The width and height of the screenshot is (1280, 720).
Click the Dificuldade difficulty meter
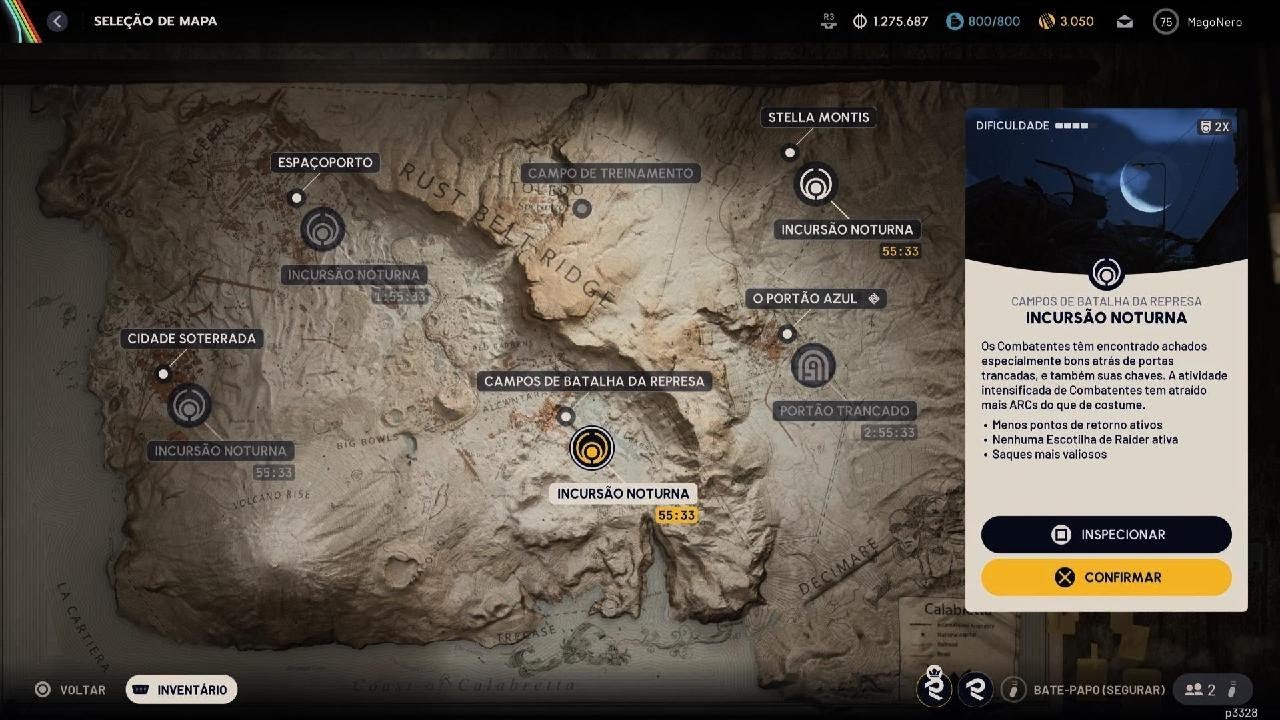1036,126
